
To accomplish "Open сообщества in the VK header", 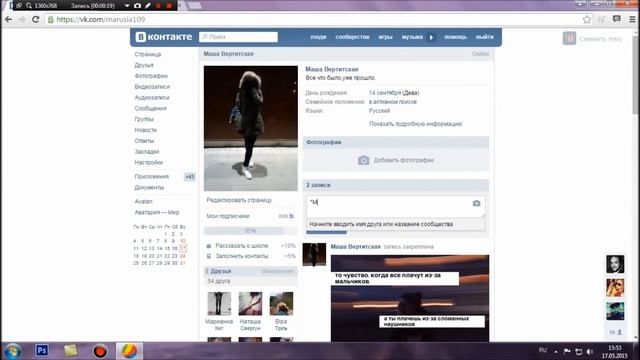I will [x=352, y=37].
